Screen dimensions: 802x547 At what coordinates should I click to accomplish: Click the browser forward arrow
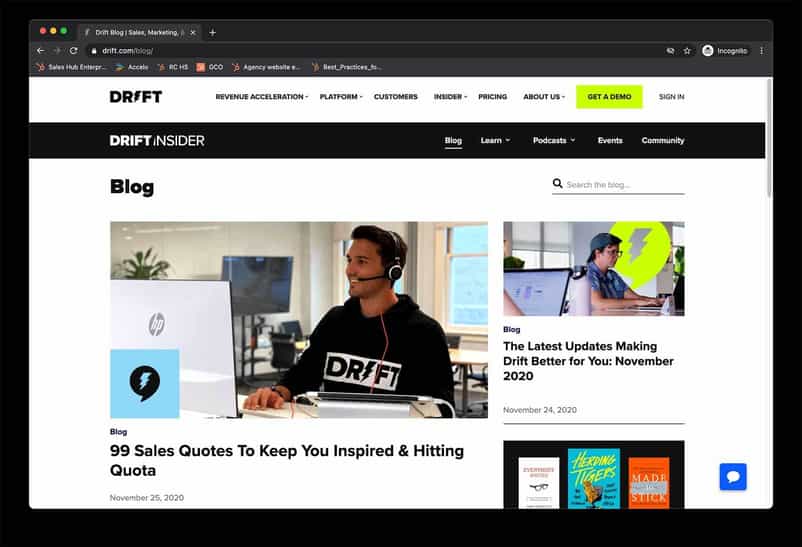click(57, 51)
